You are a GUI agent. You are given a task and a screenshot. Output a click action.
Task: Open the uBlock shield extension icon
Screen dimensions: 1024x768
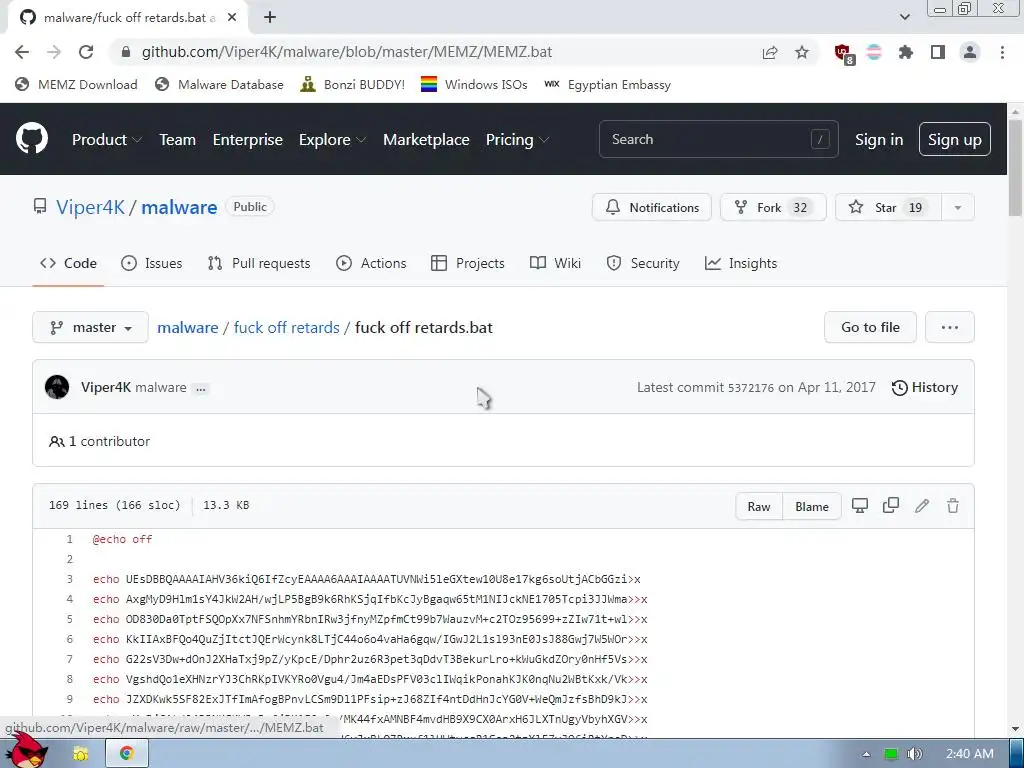tap(844, 54)
